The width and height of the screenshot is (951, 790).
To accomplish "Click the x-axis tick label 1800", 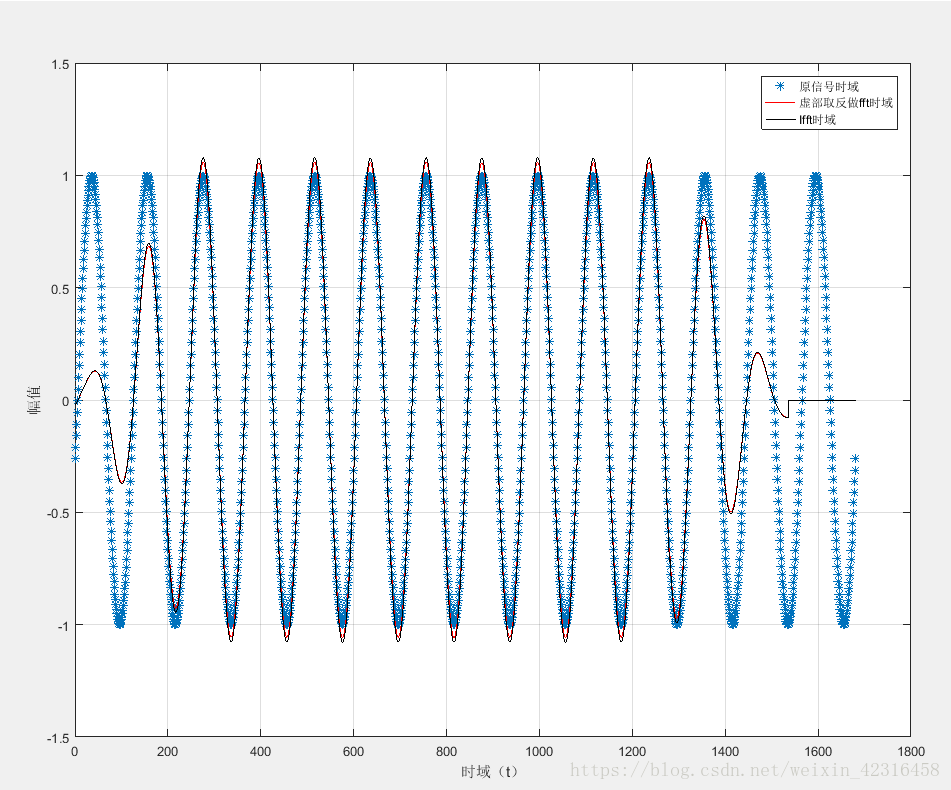I will (x=911, y=752).
